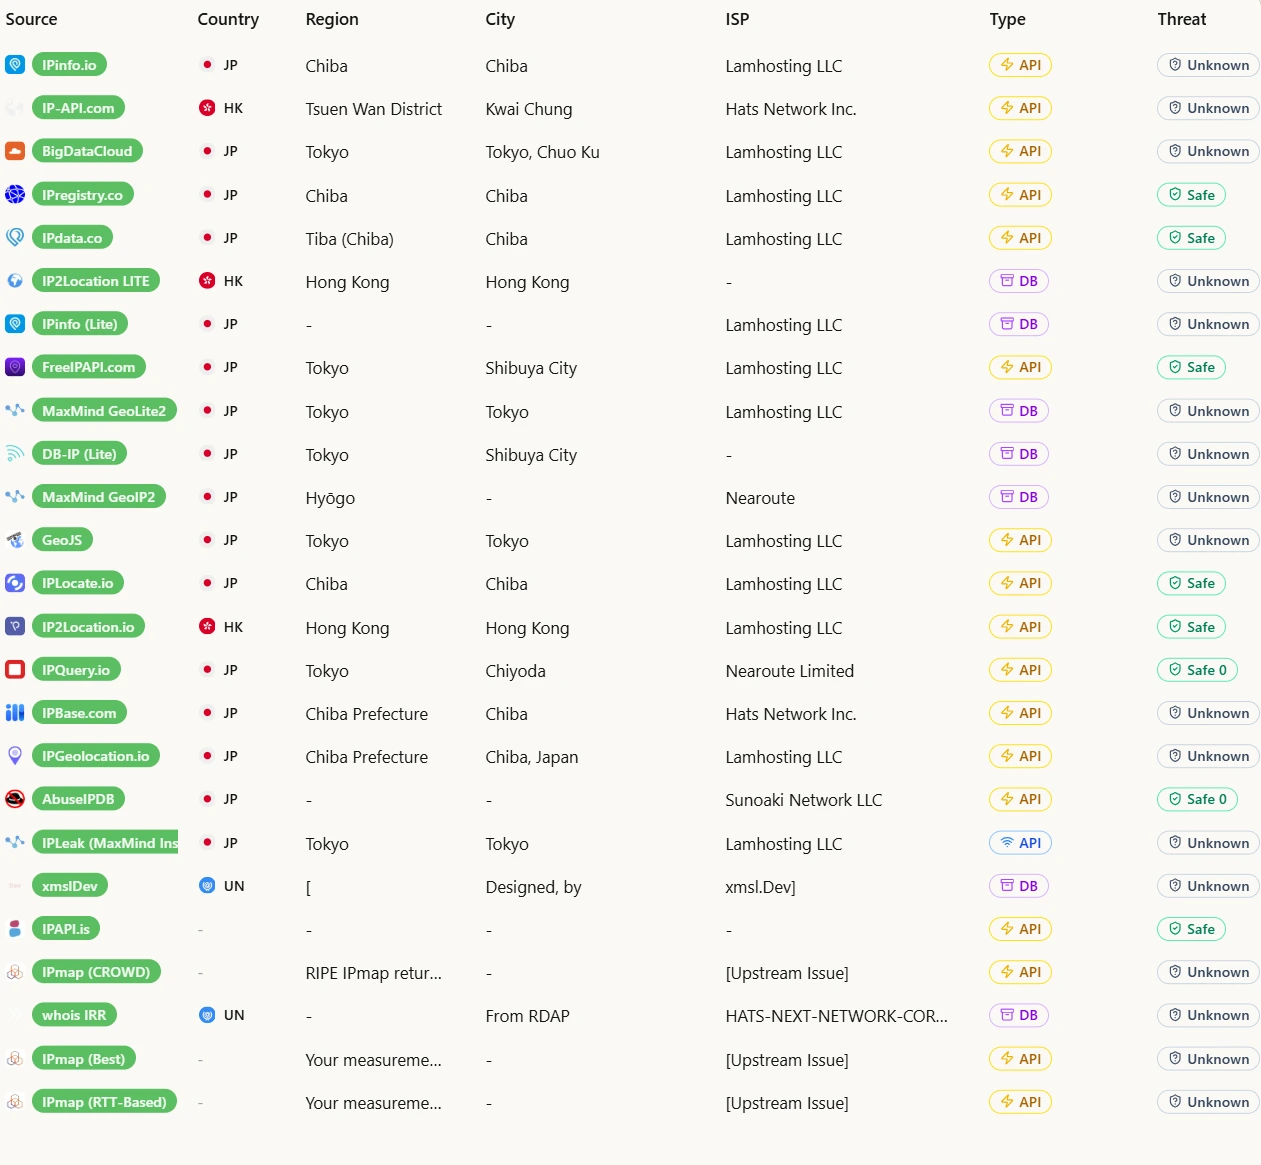Click Safe 0 badge in IPQuery.io row
This screenshot has height=1165, width=1261.
pyautogui.click(x=1197, y=670)
